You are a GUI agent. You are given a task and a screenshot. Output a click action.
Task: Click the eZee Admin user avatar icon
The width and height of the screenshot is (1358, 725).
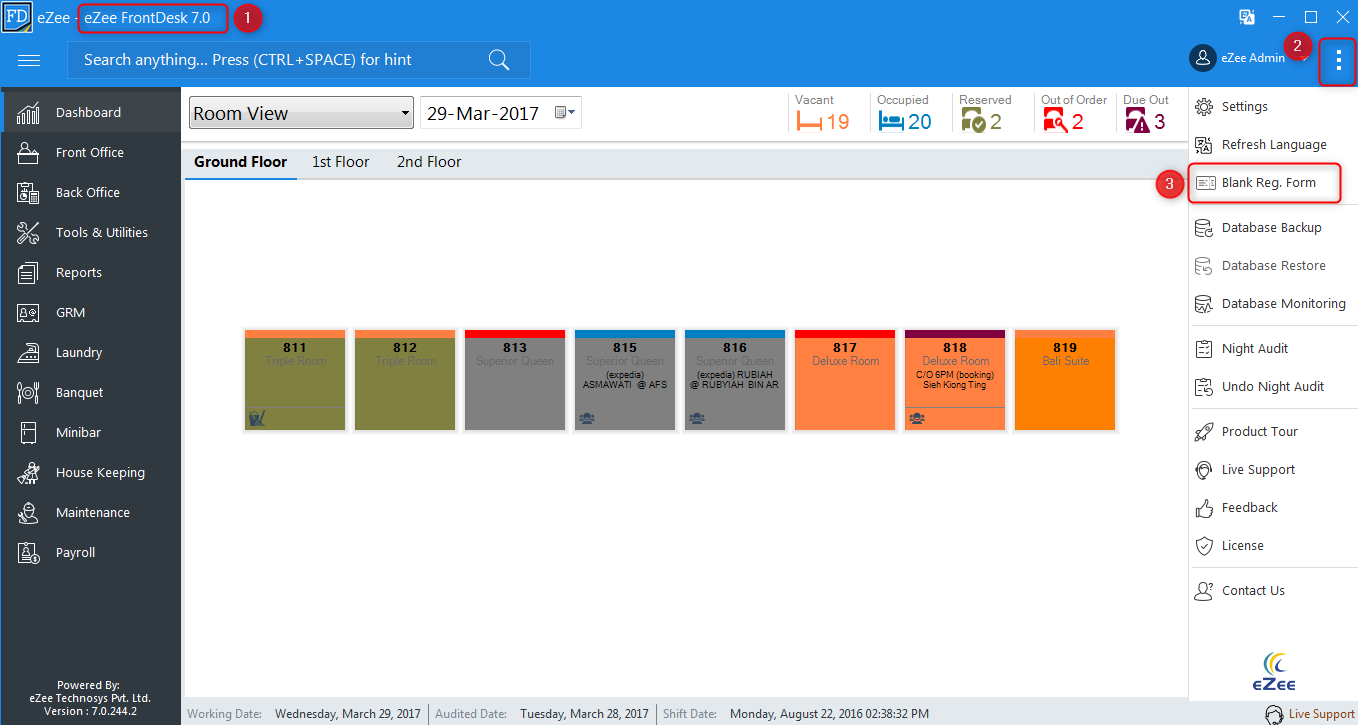click(1202, 58)
